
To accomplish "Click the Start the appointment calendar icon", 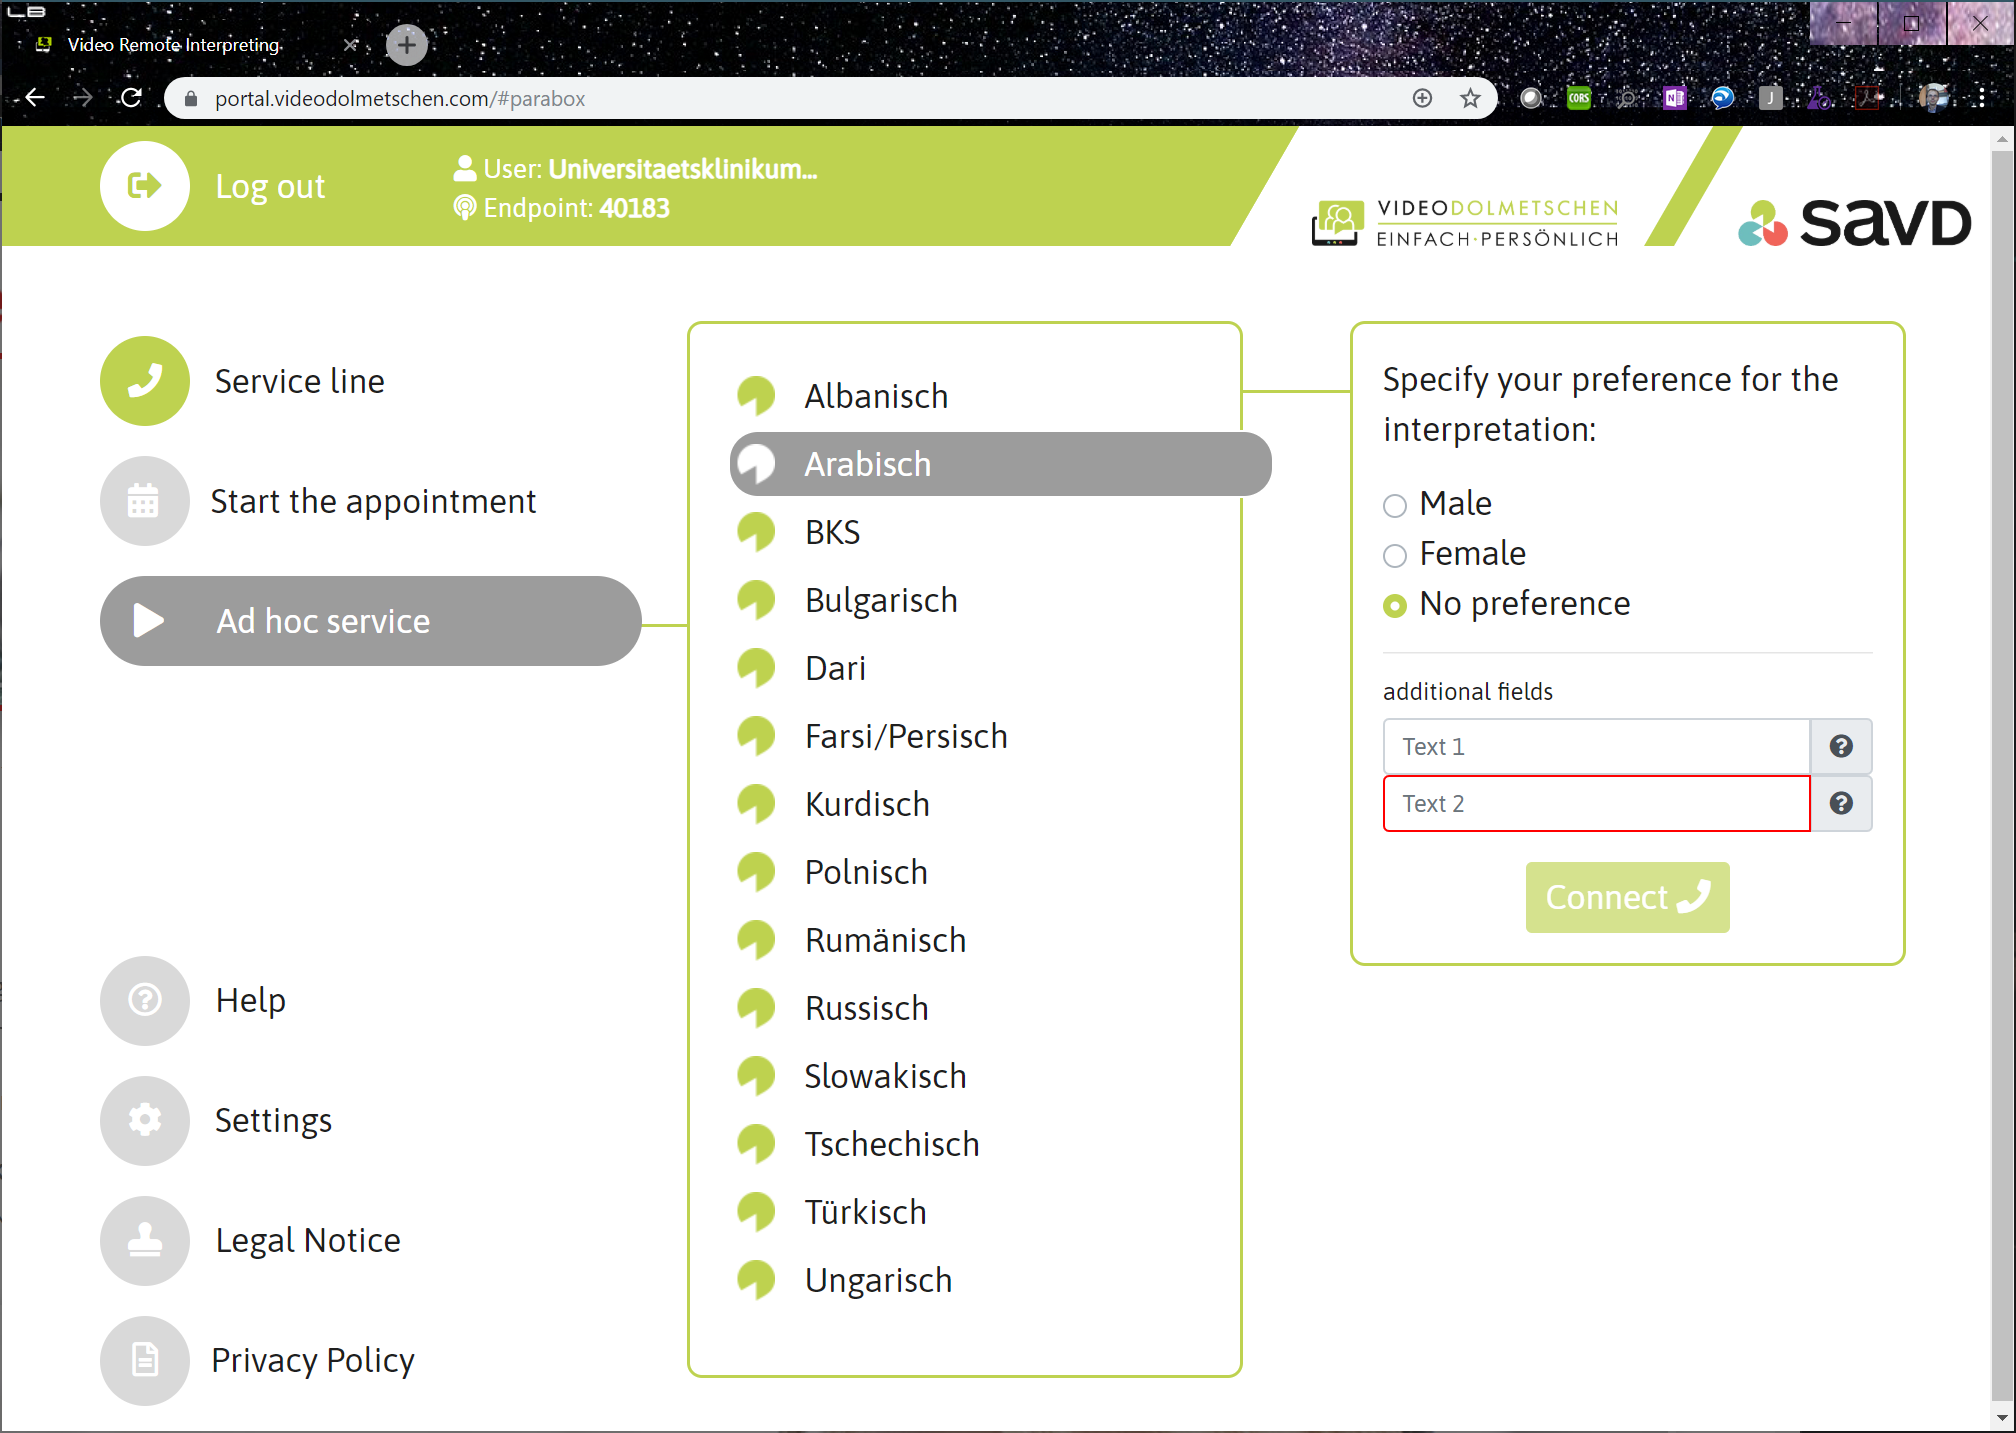I will tap(145, 501).
